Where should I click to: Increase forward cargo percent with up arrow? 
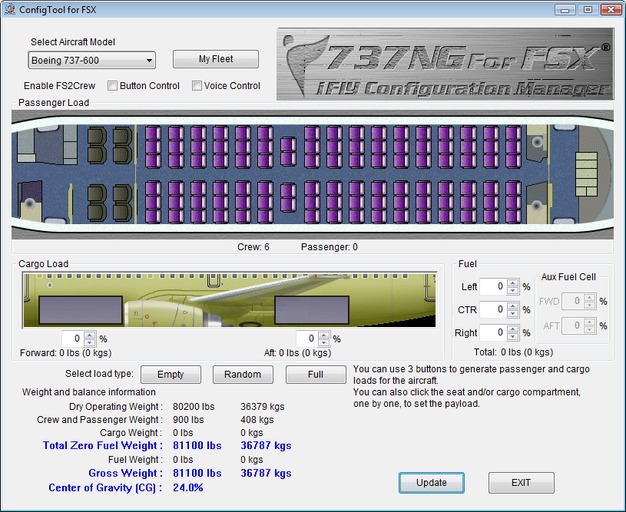point(90,335)
